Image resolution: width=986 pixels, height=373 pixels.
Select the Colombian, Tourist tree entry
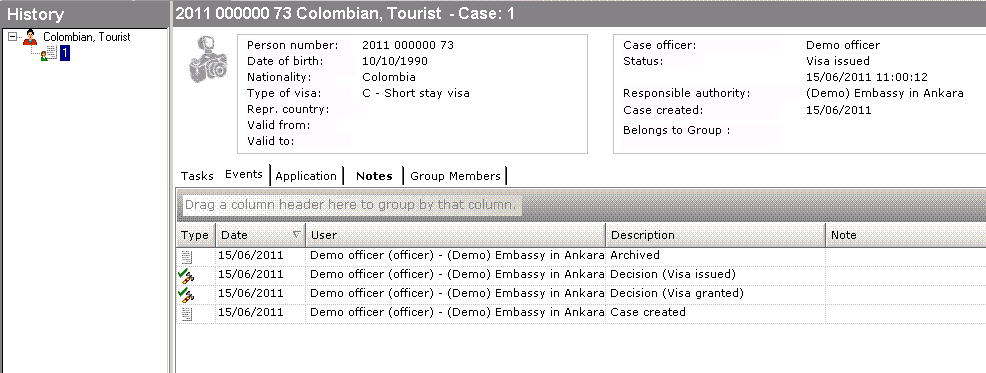pyautogui.click(x=87, y=37)
